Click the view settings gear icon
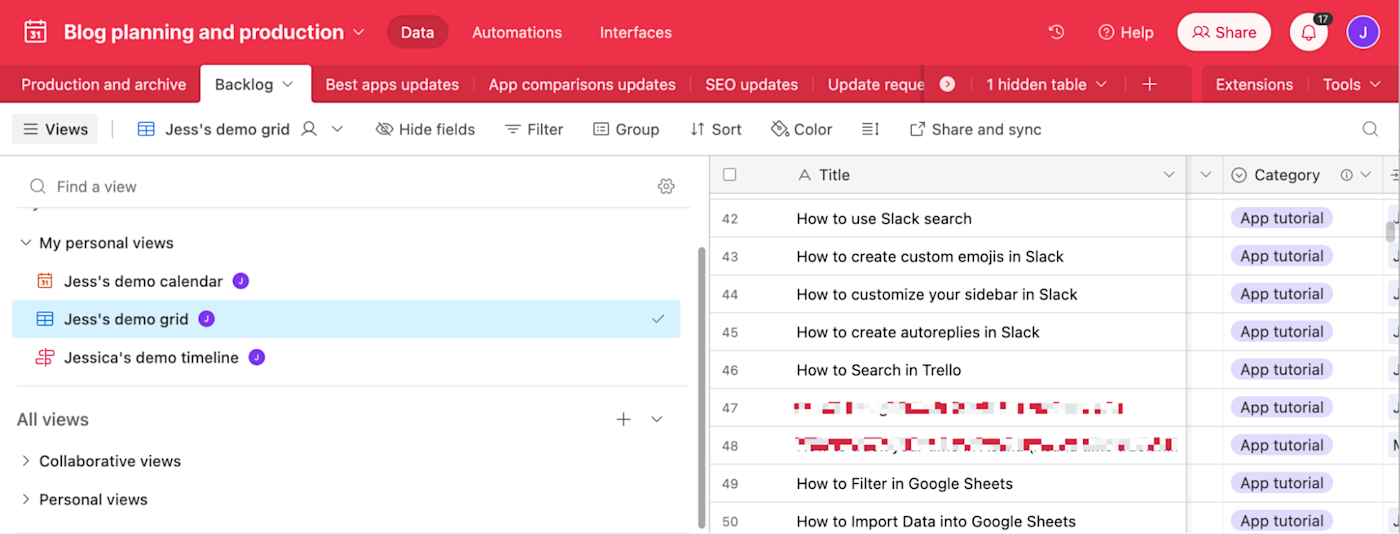1400x534 pixels. (x=666, y=186)
